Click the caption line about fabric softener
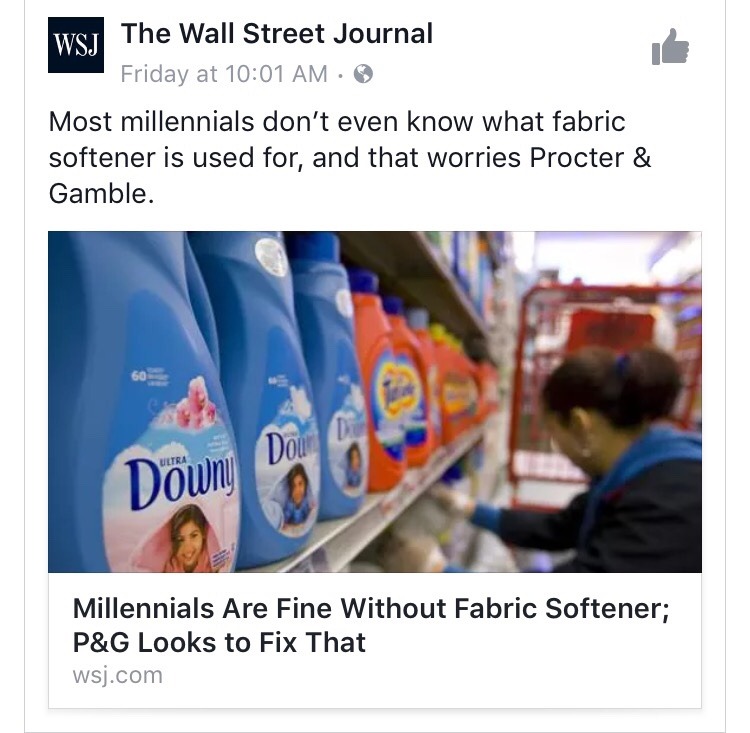This screenshot has height=733, width=750. [350, 157]
